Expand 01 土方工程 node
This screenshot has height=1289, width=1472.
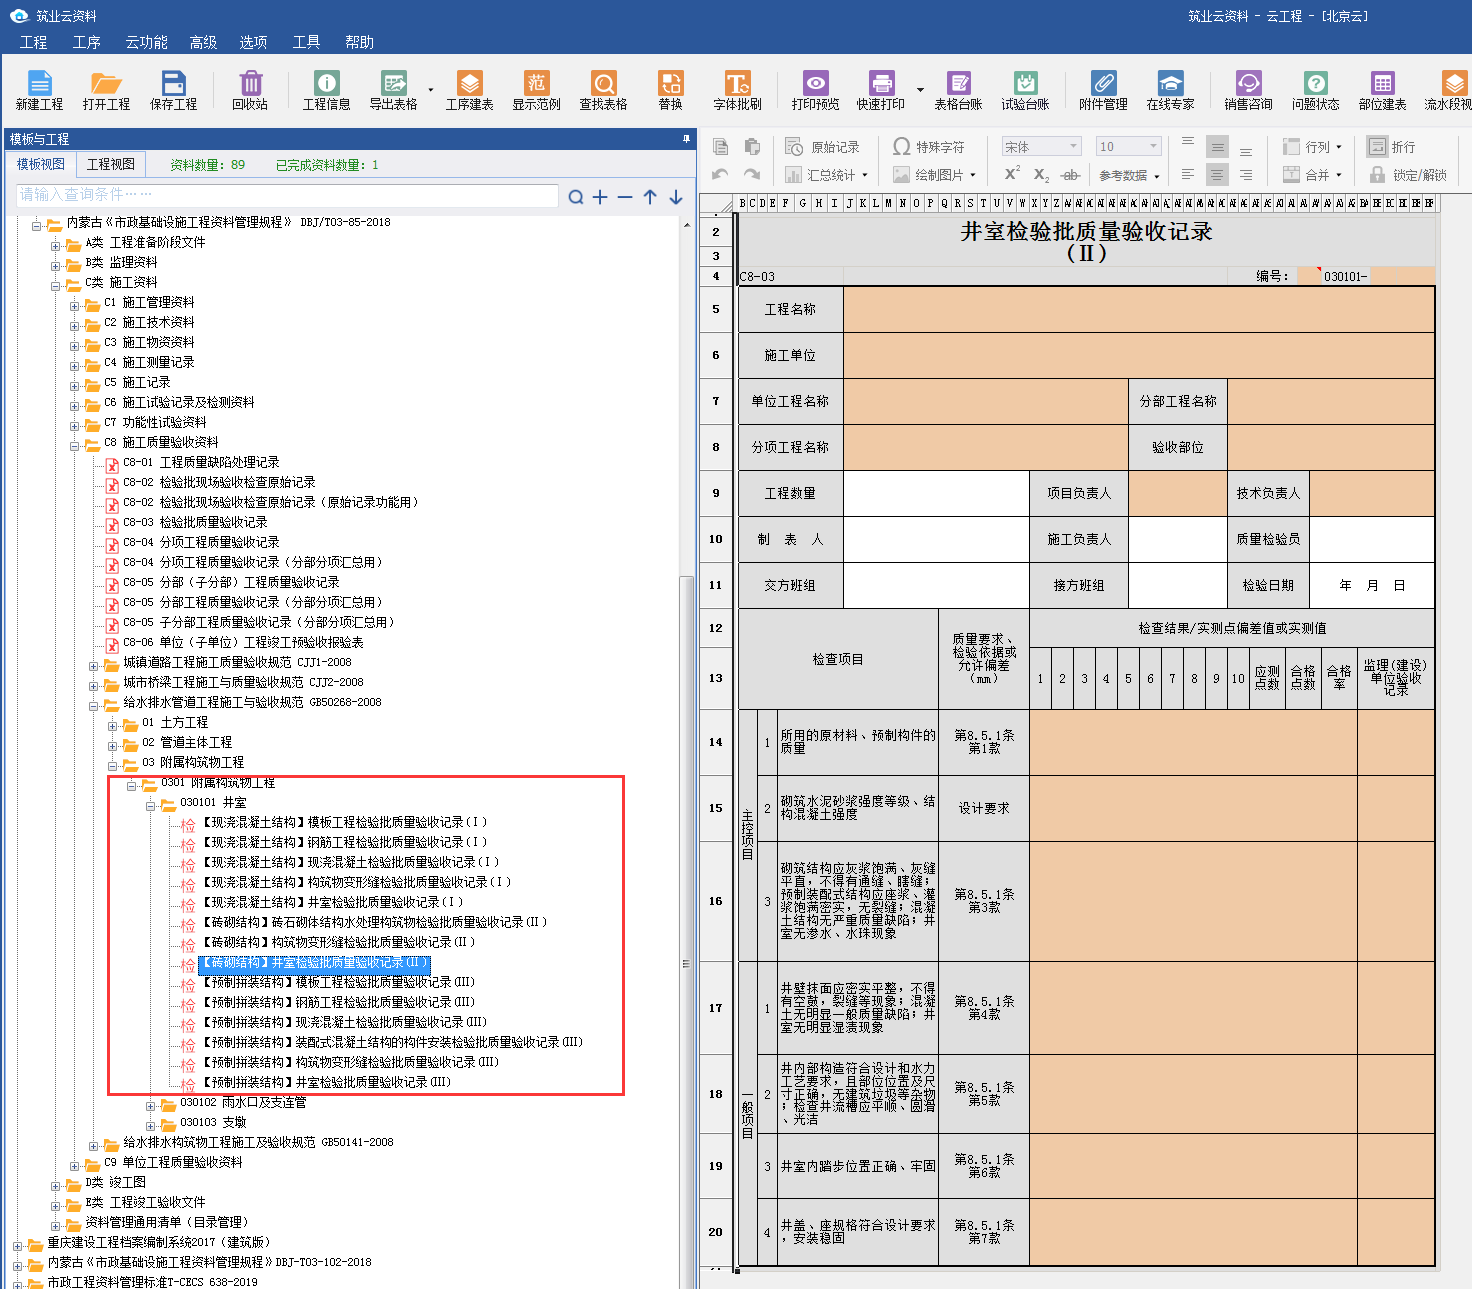point(113,726)
